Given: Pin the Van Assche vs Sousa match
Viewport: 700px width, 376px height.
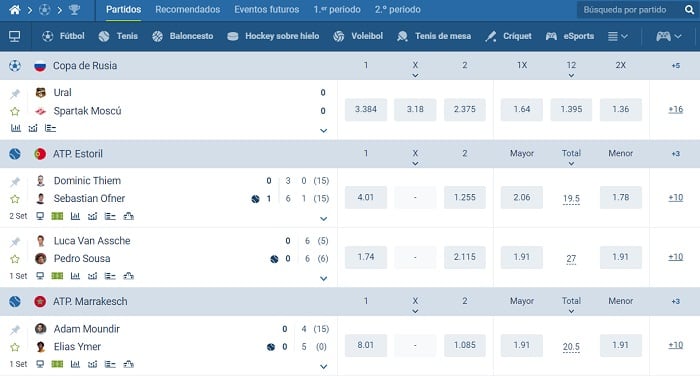Looking at the screenshot, I should [15, 242].
